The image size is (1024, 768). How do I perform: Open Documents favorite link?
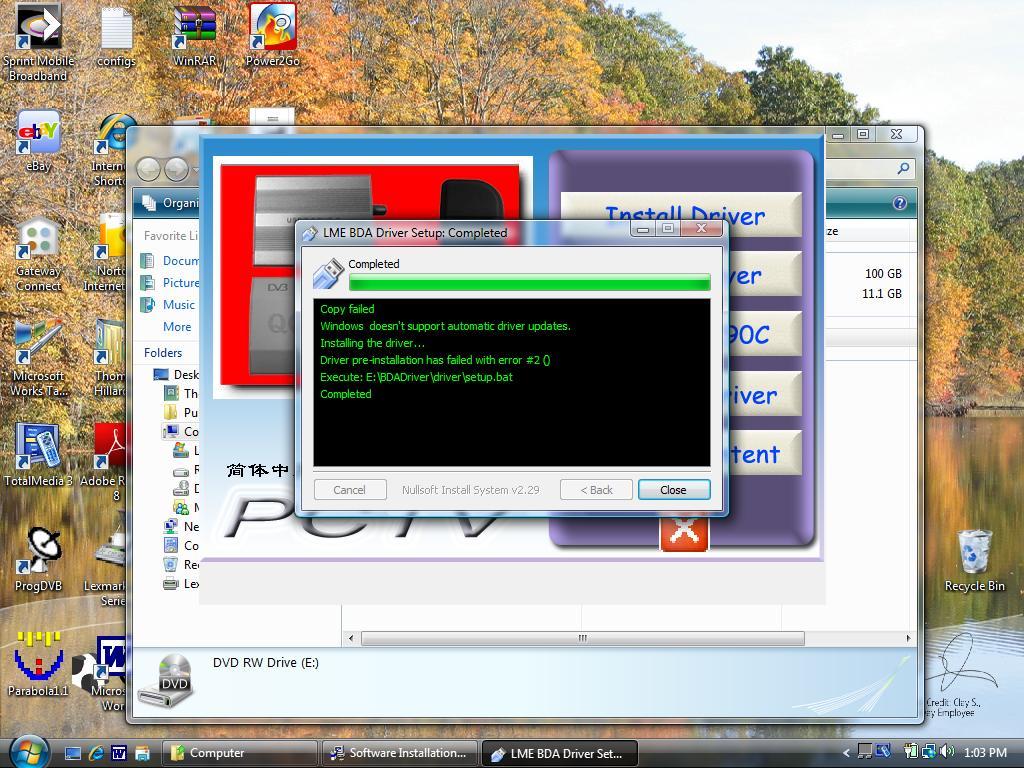coord(170,261)
